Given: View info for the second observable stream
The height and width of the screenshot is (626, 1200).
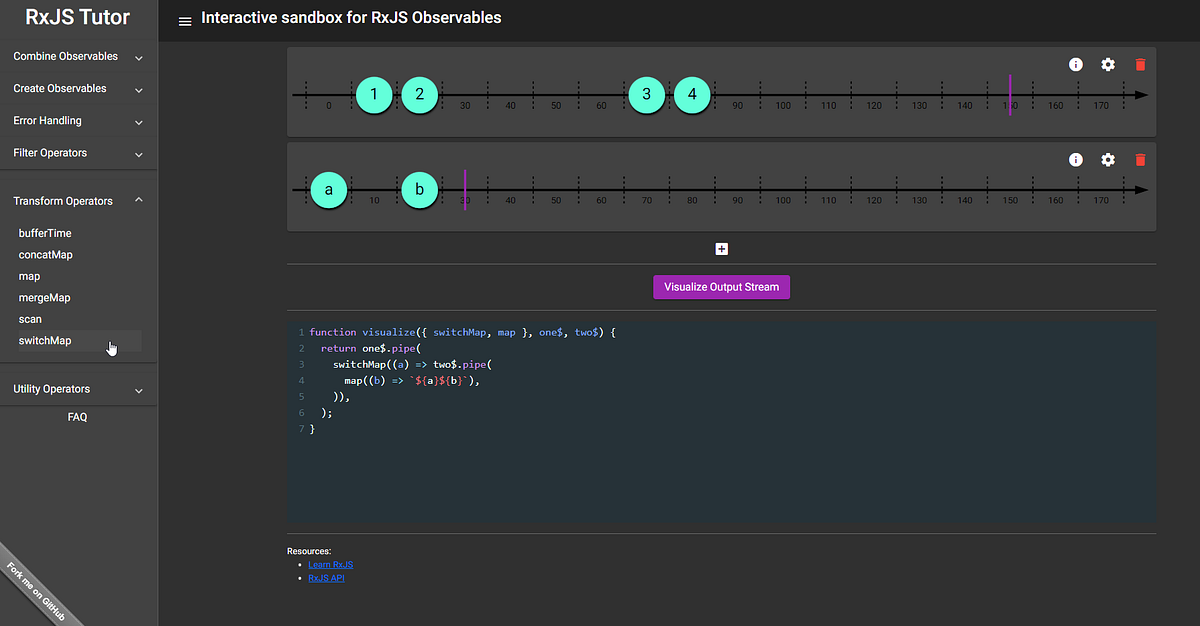Looking at the screenshot, I should click(x=1075, y=159).
